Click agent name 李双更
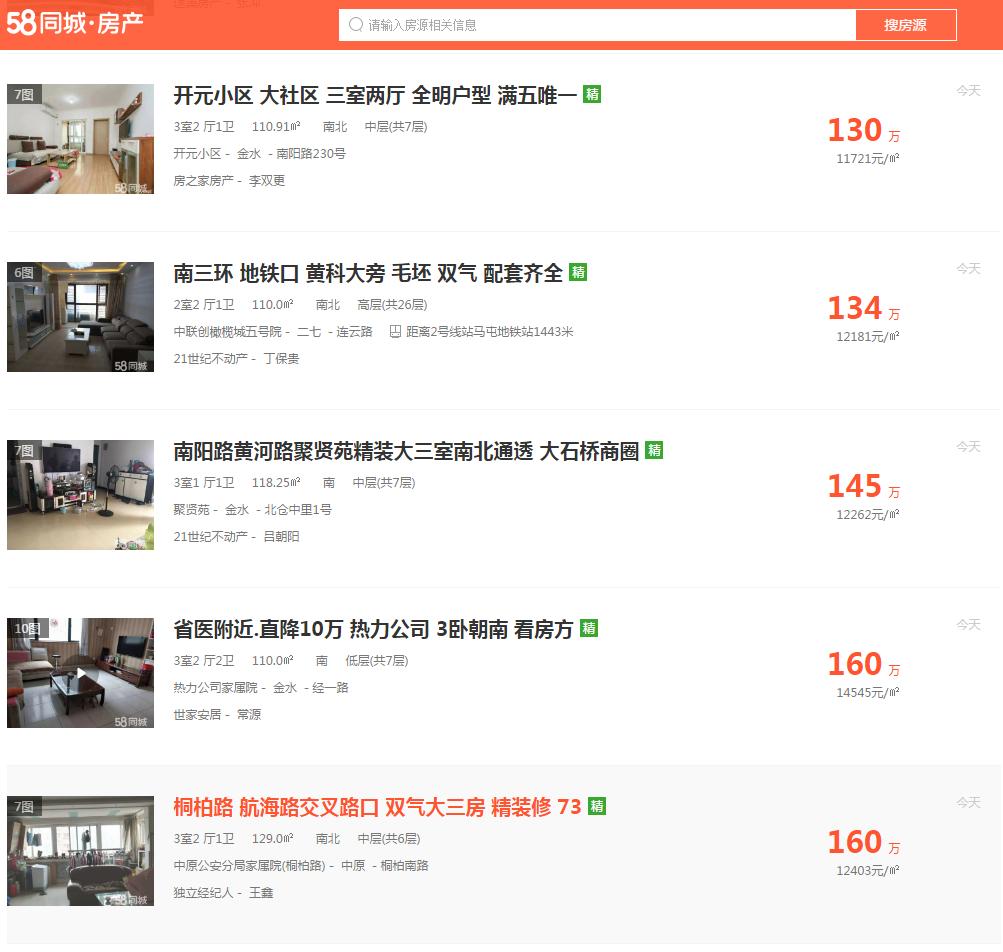1003x952 pixels. coord(267,180)
